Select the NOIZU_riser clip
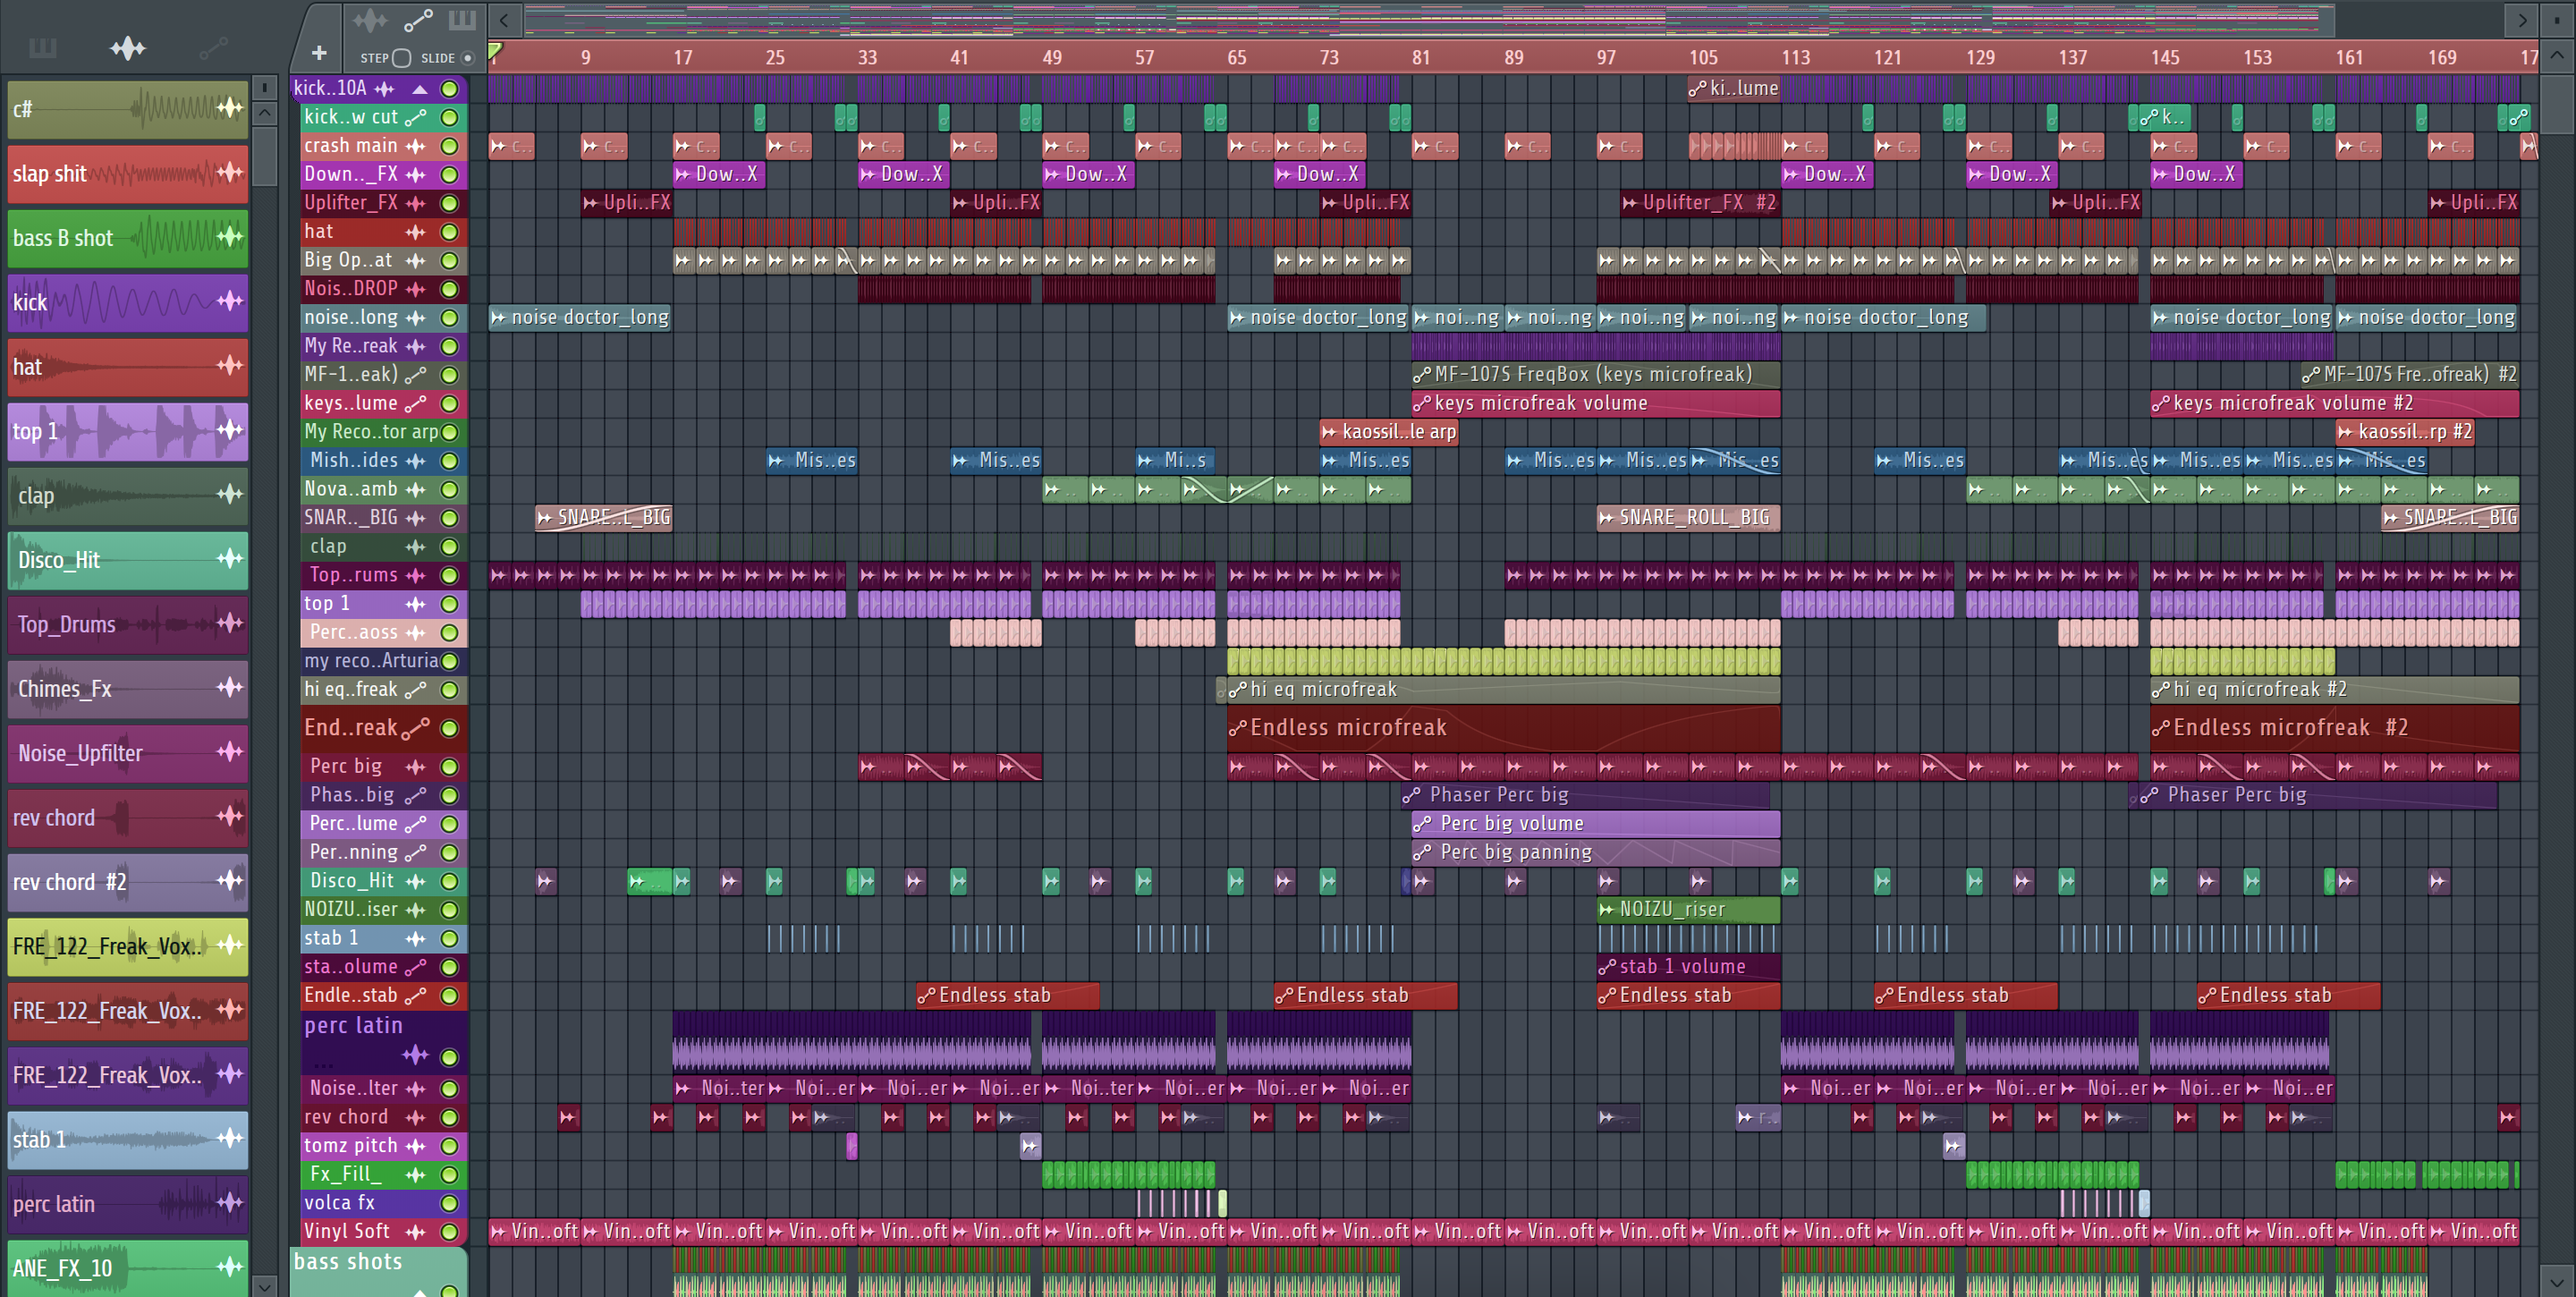 [x=1688, y=910]
